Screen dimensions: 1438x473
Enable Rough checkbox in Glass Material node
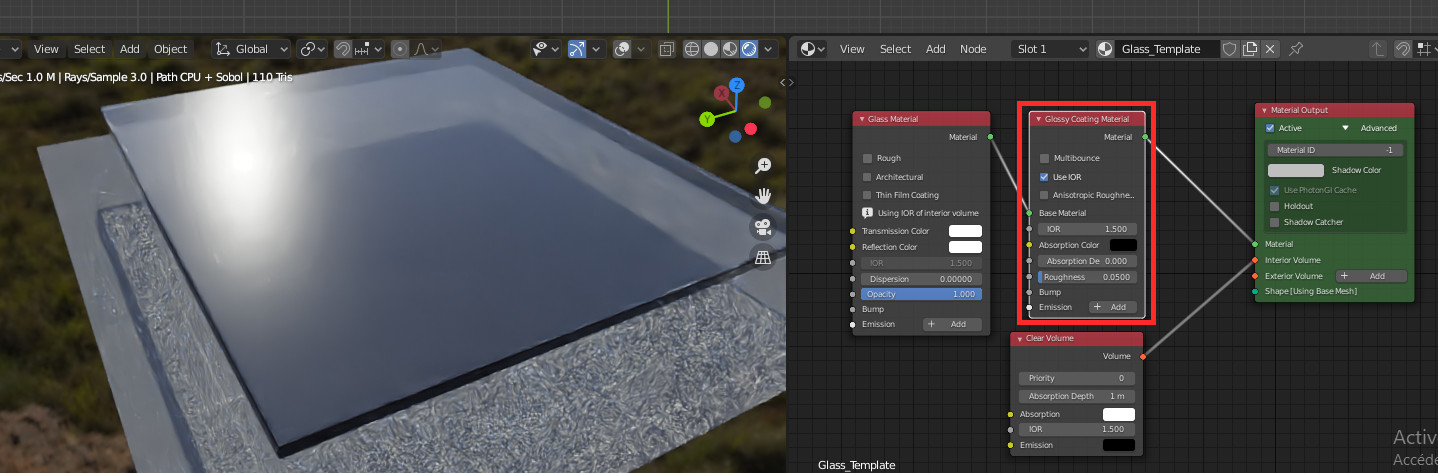point(867,158)
